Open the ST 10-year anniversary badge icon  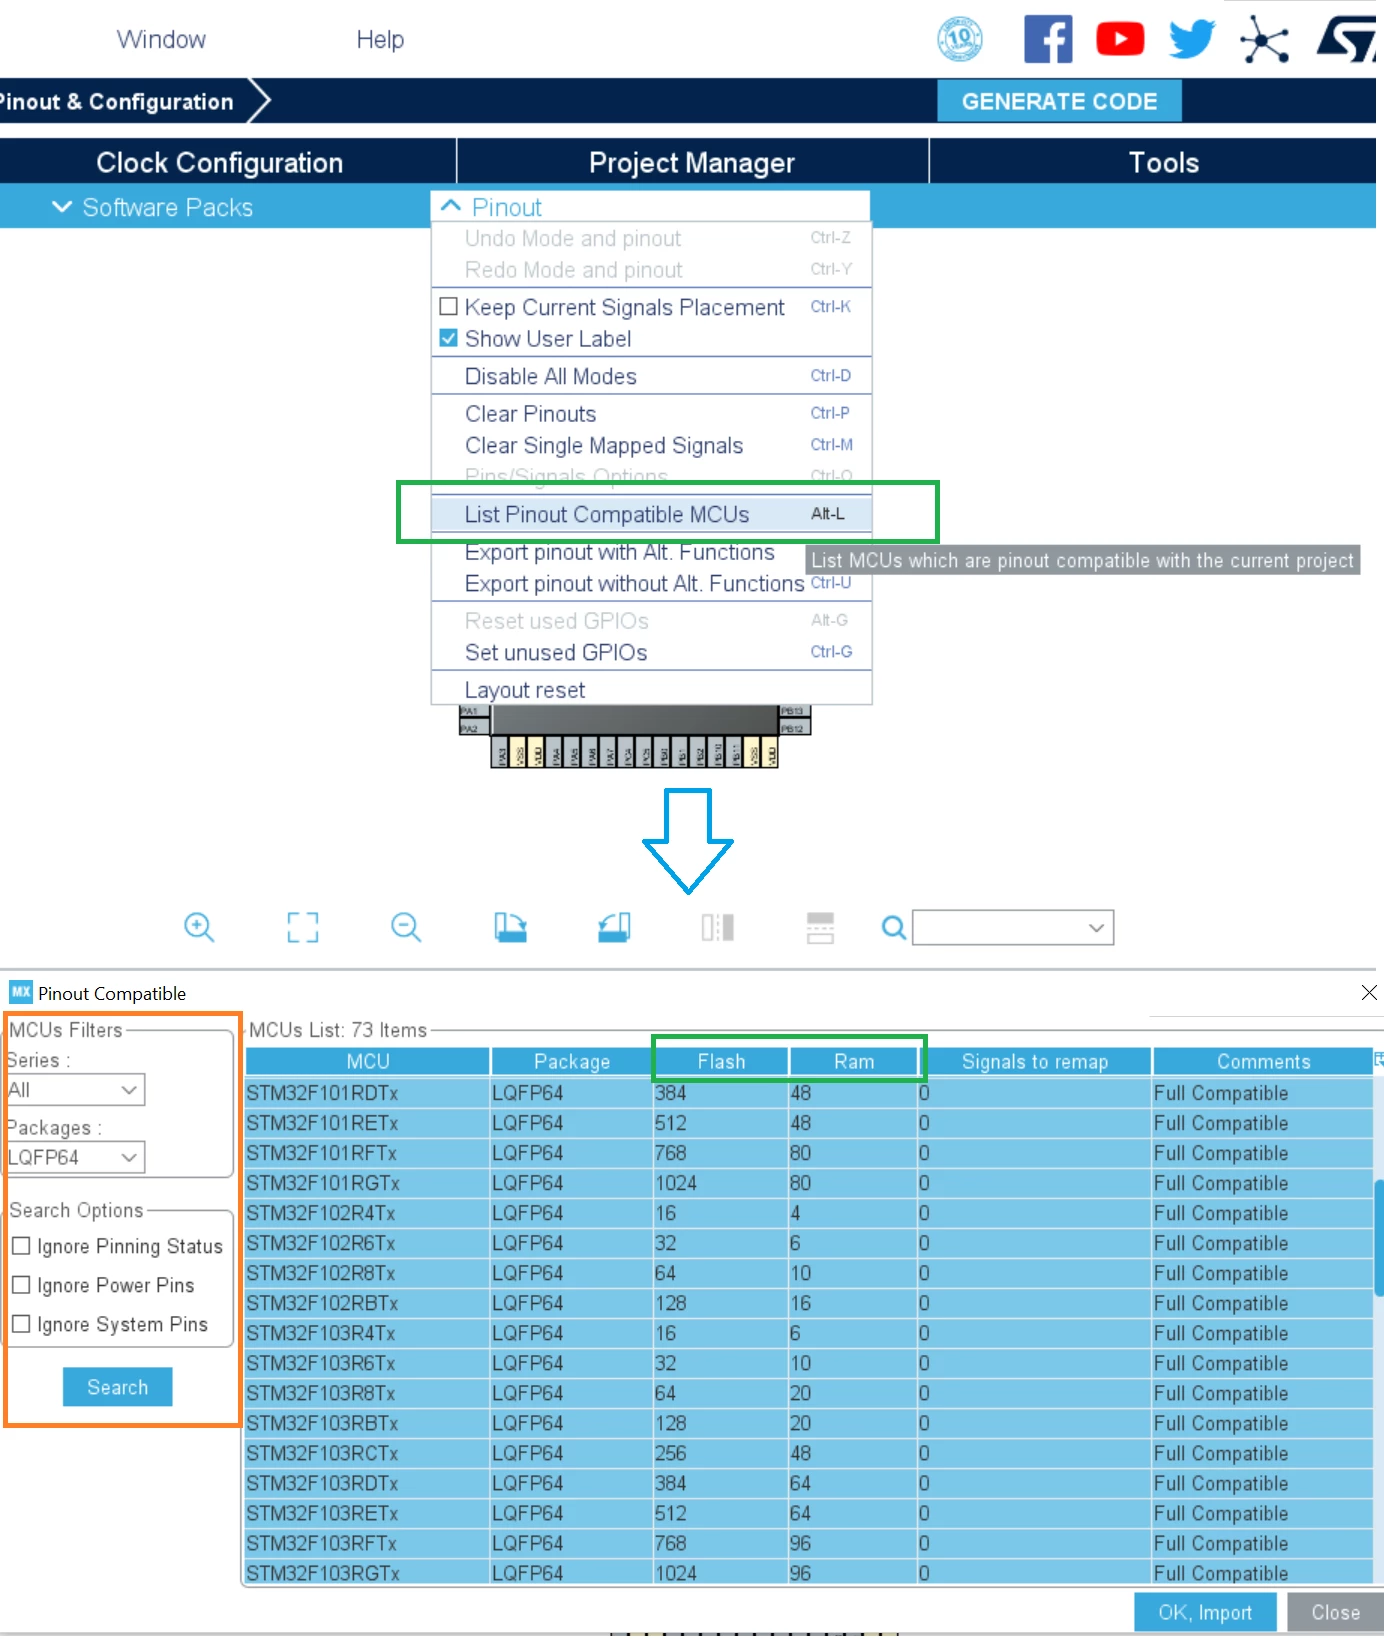(959, 39)
